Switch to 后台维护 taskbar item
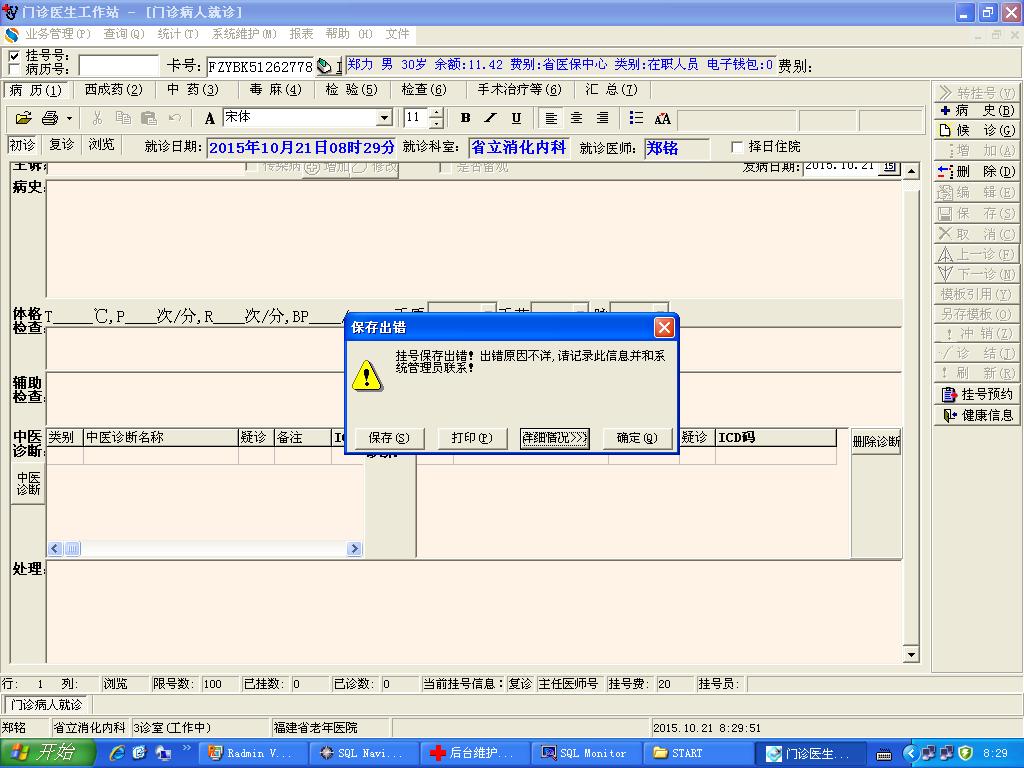 coord(473,753)
